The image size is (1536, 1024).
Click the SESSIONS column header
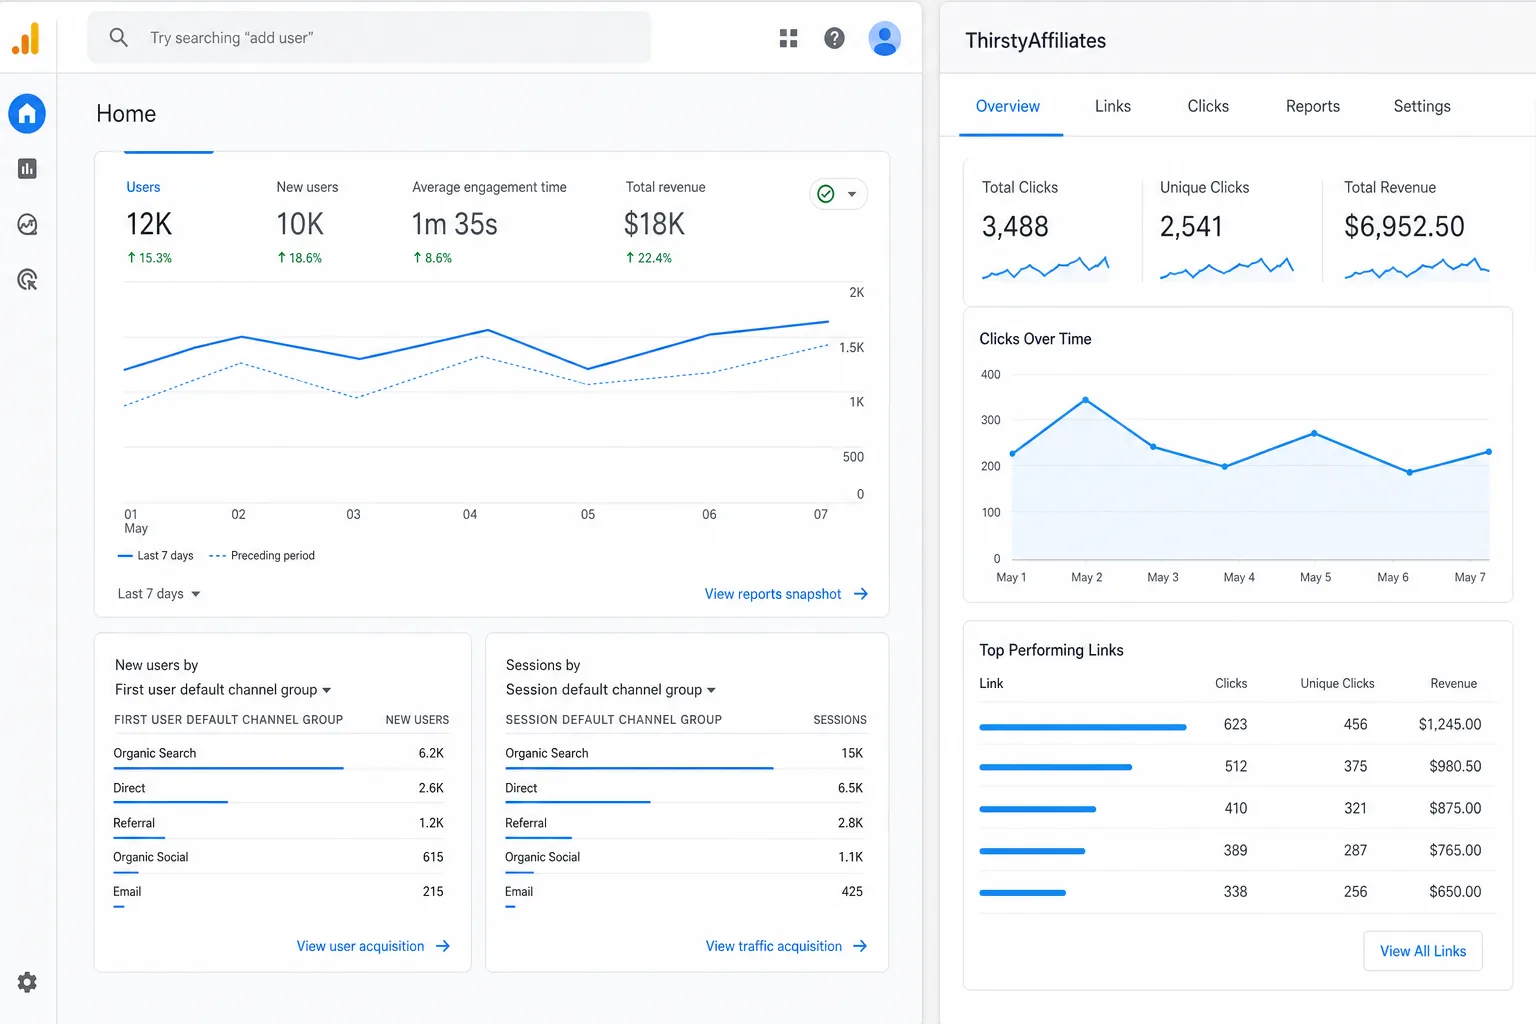(840, 720)
